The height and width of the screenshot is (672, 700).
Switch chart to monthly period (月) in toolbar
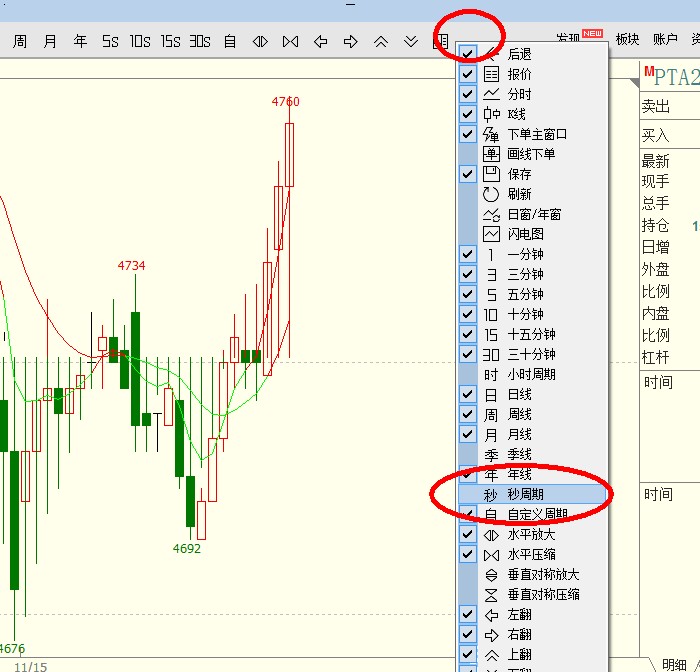click(x=50, y=42)
